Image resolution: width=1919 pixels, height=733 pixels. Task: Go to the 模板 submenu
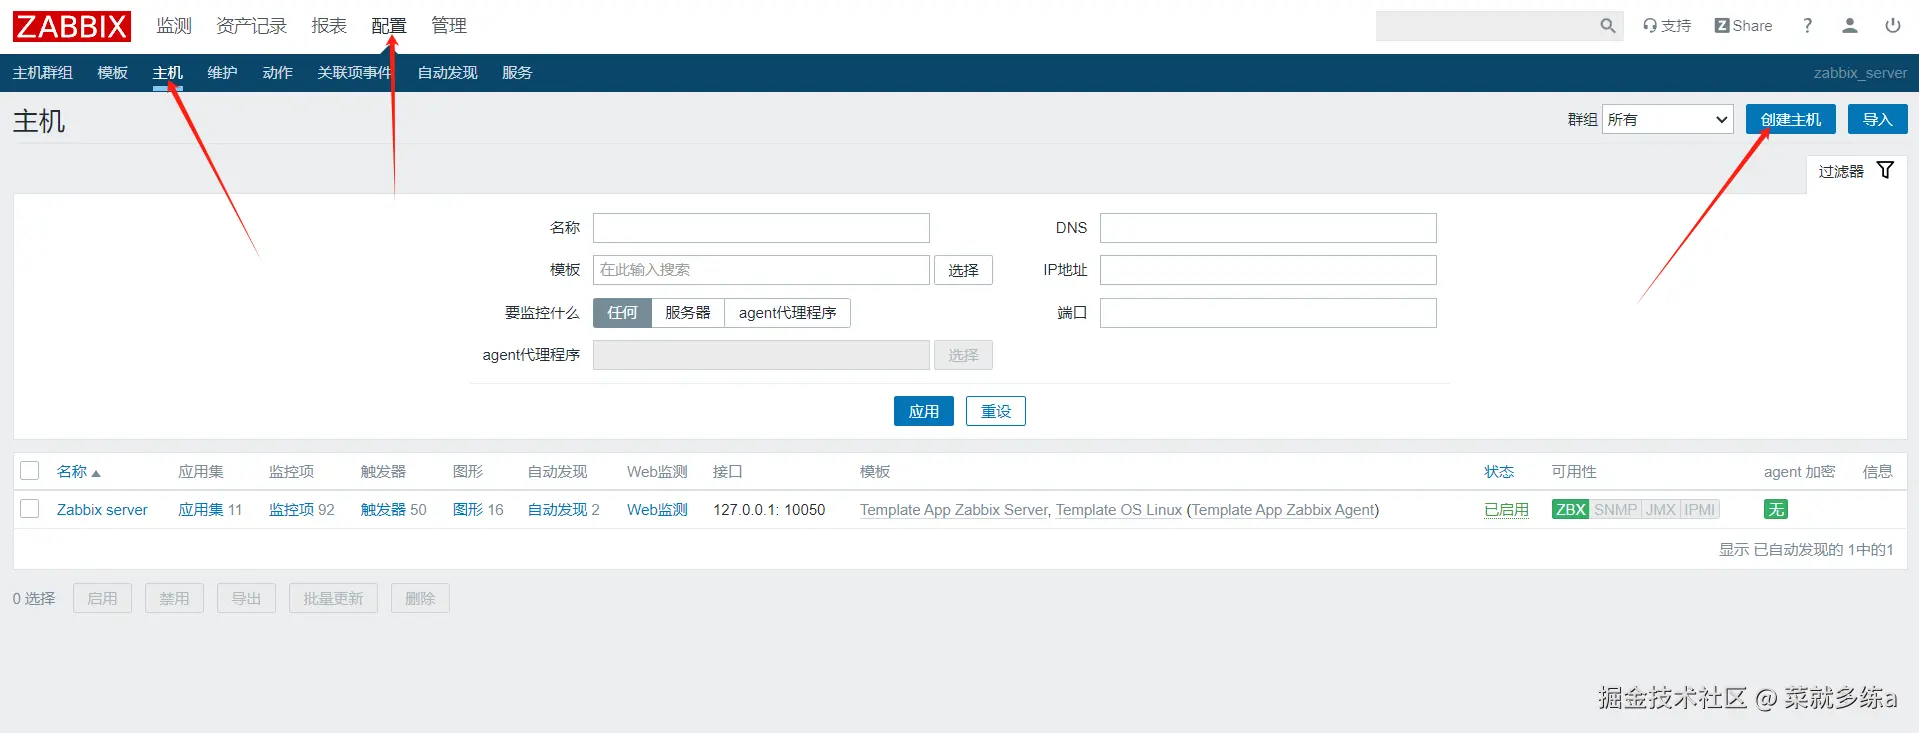(x=113, y=73)
